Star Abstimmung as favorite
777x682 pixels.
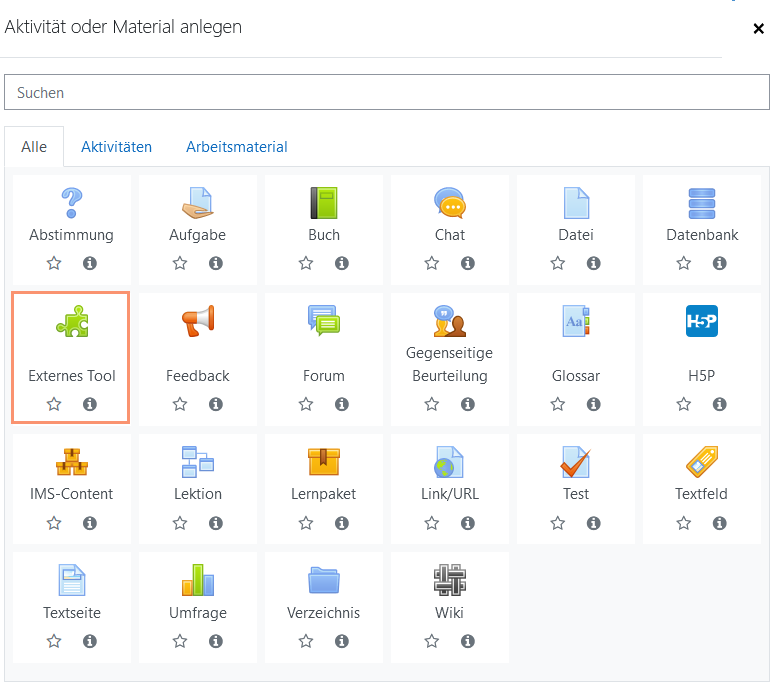(54, 263)
